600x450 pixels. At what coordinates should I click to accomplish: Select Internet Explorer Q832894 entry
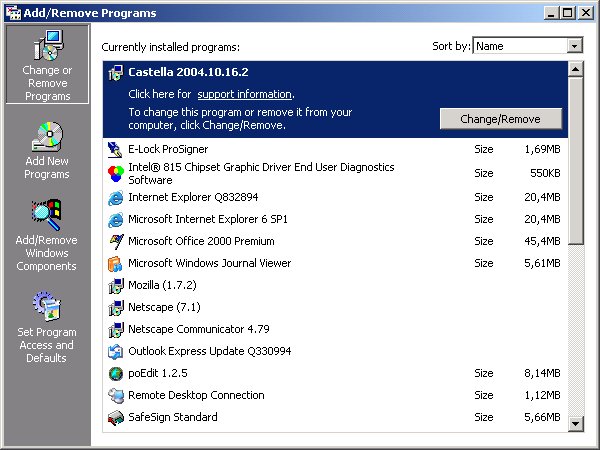[x=335, y=197]
